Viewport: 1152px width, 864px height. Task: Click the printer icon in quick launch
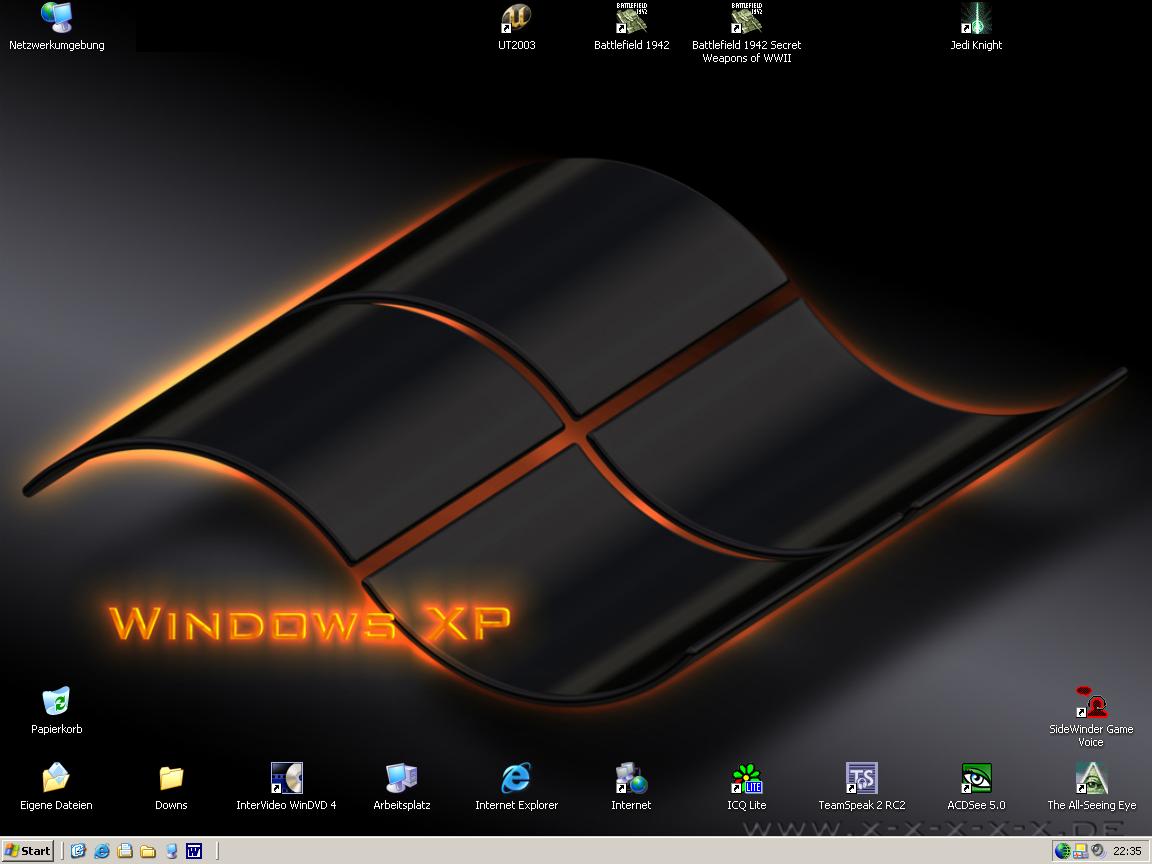125,851
